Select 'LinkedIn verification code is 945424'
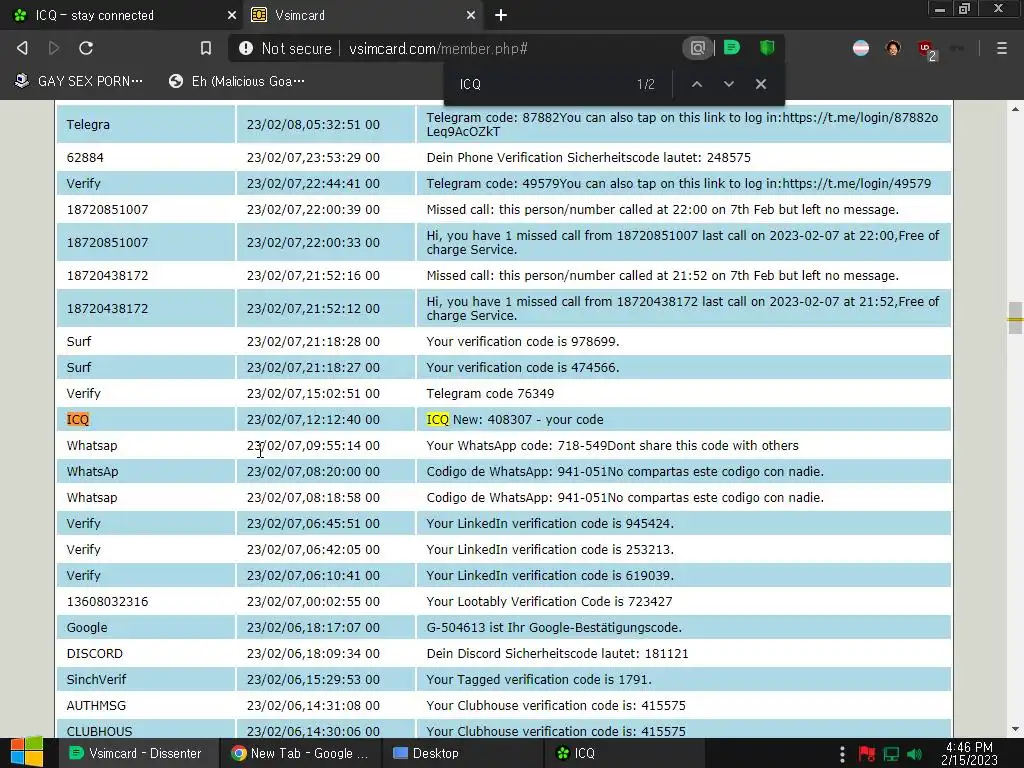 pos(550,523)
